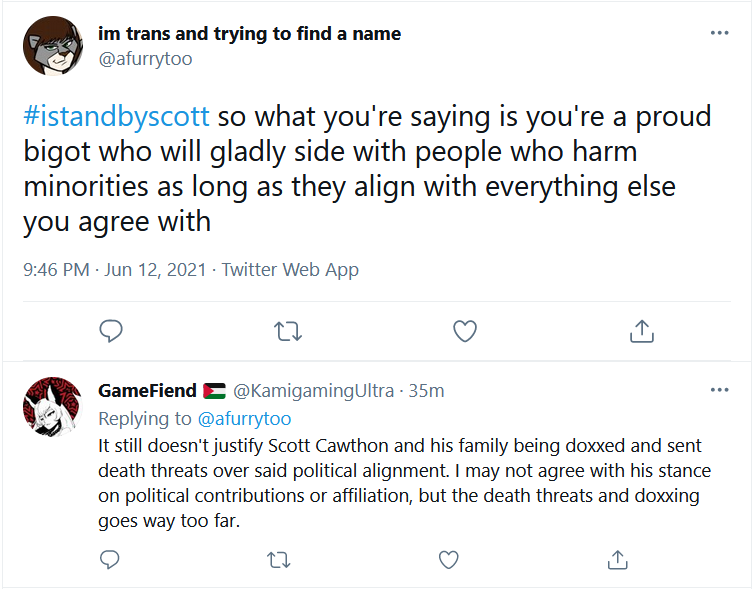752x589 pixels.
Task: Share GameFiend's reply tweet
Action: (618, 560)
